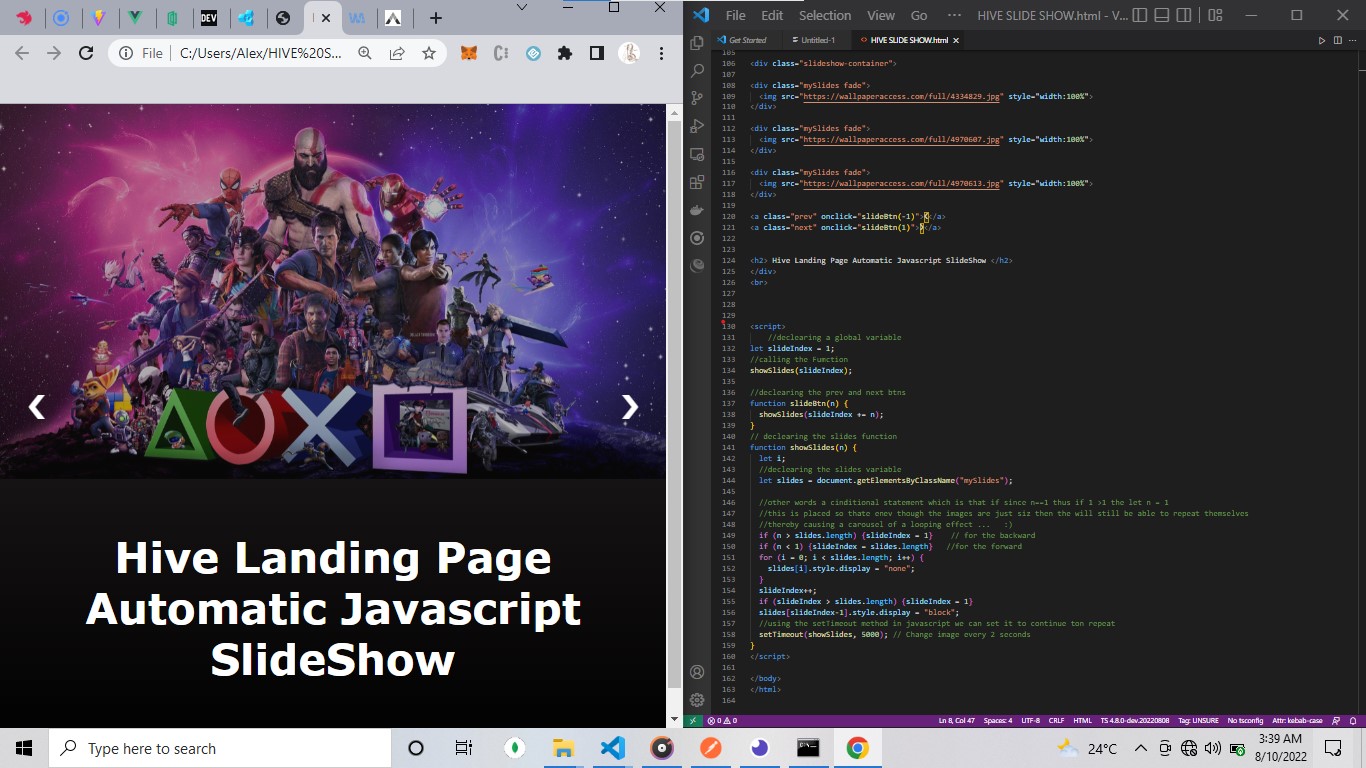Open Run and Debug view in VS Code
The height and width of the screenshot is (768, 1366).
pyautogui.click(x=697, y=126)
